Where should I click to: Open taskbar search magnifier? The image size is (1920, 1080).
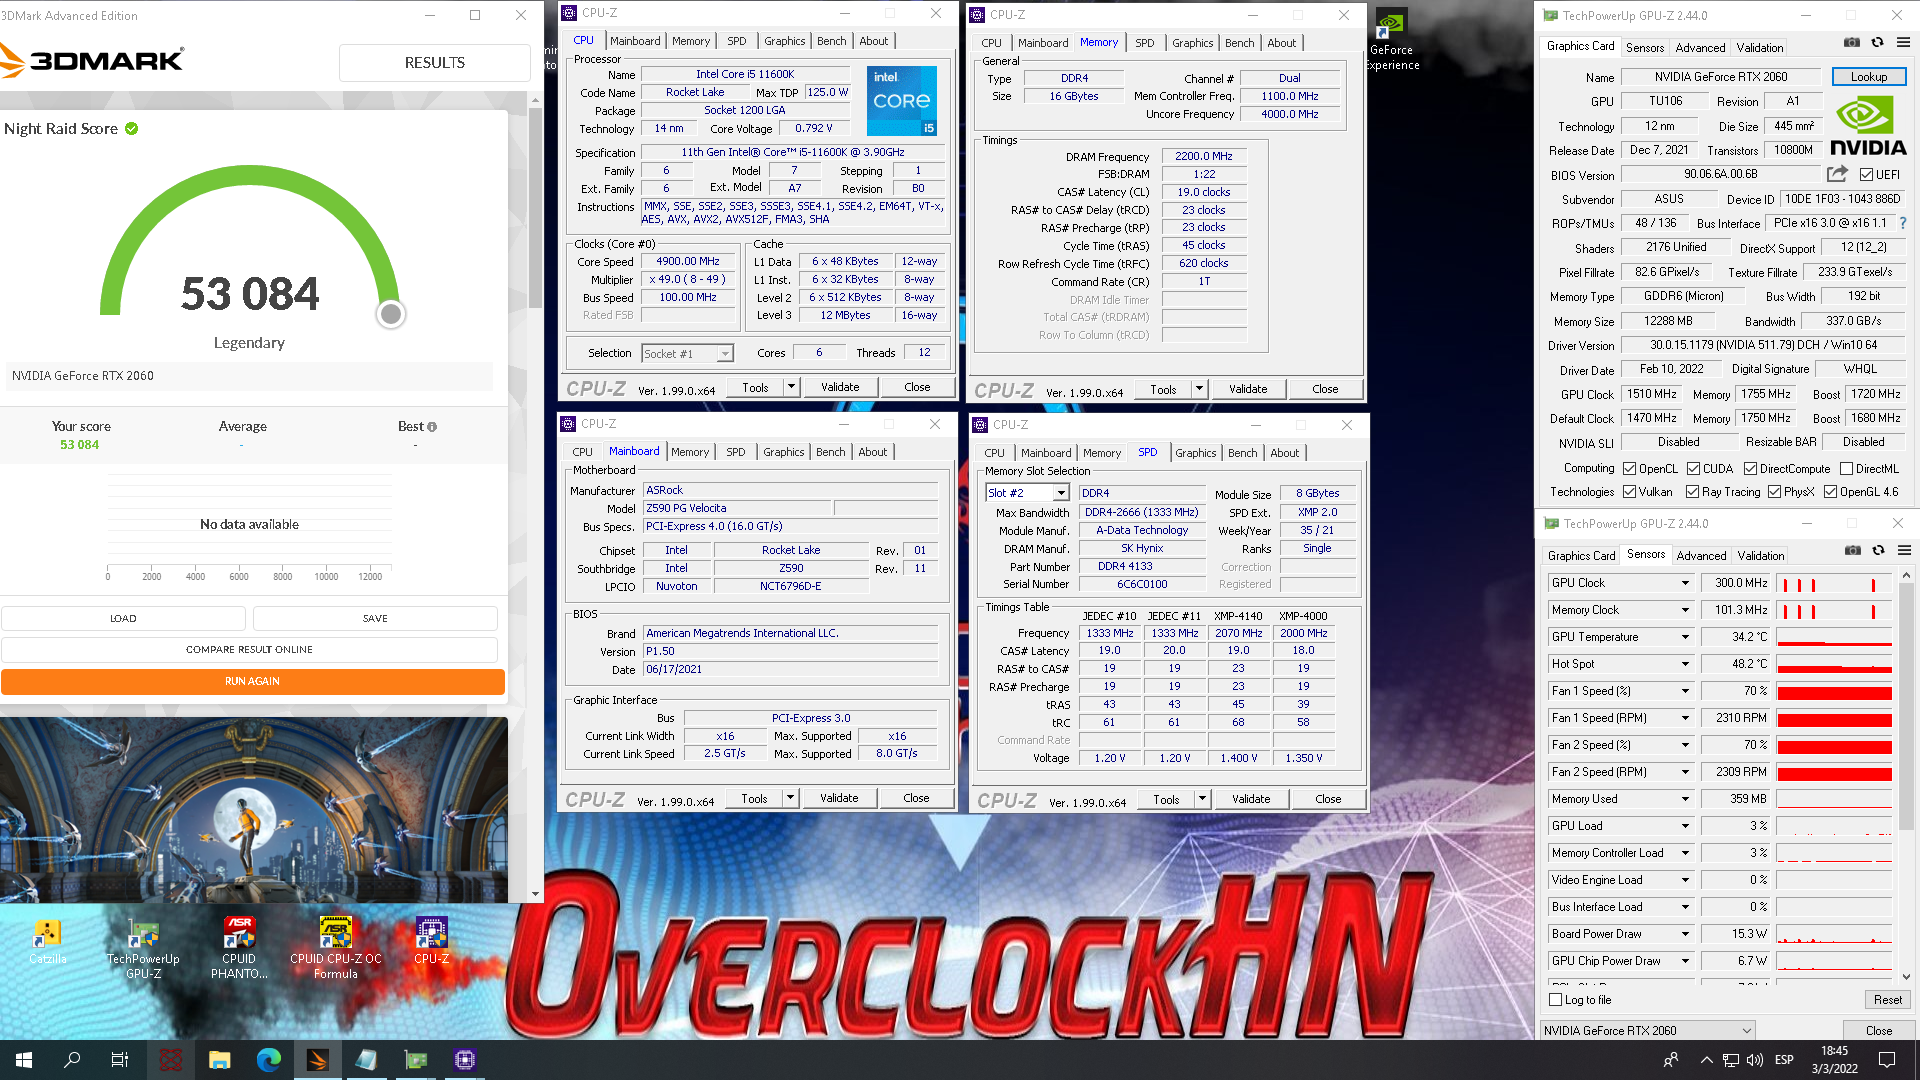[72, 1060]
